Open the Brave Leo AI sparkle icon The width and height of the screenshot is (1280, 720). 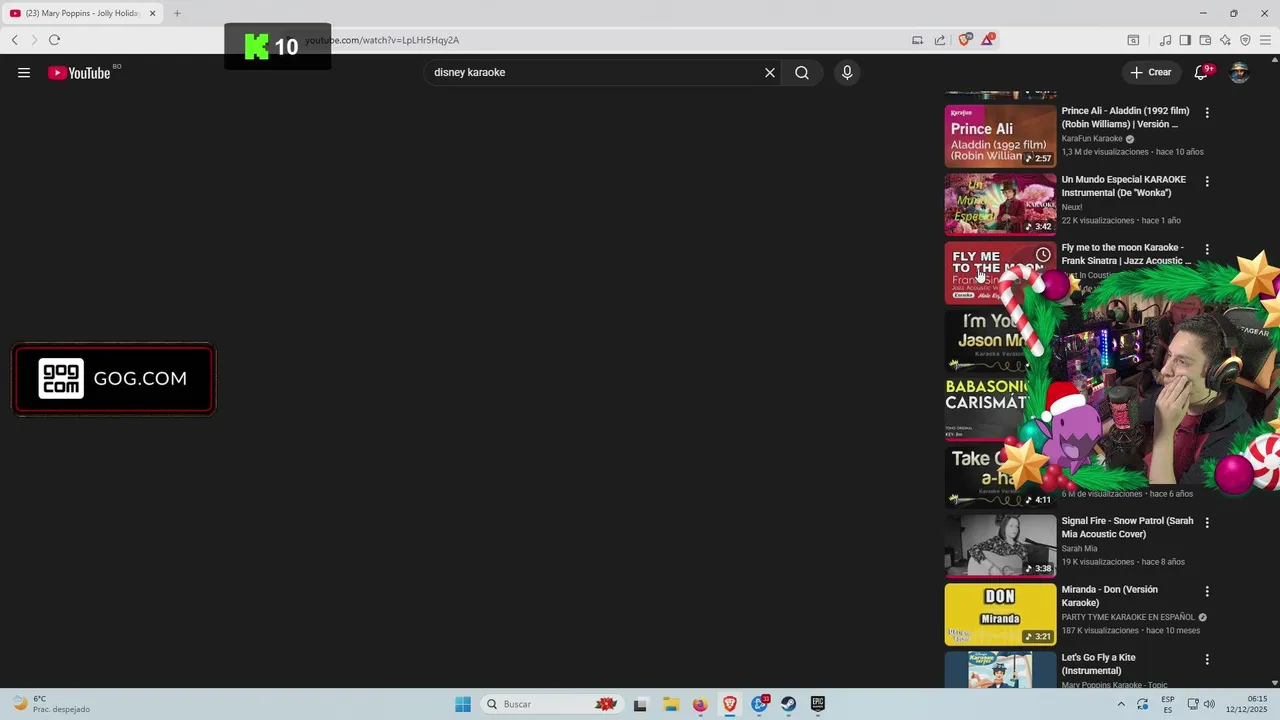tap(1225, 40)
